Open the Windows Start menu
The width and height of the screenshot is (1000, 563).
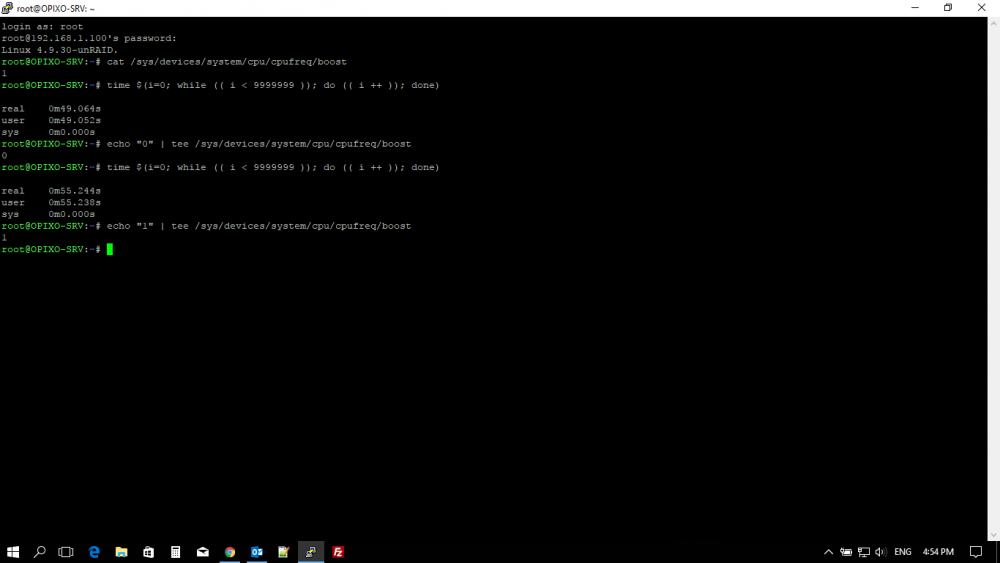coord(13,552)
